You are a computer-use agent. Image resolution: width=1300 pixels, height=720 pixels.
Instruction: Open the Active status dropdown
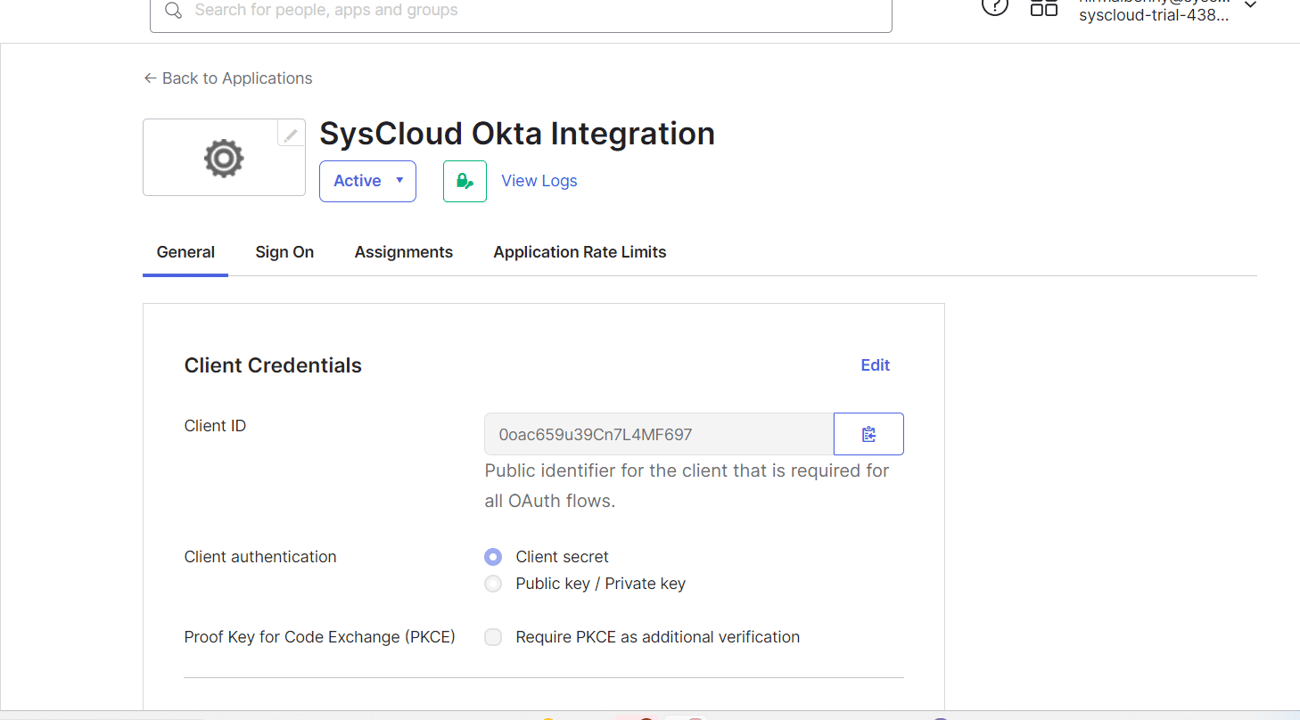click(367, 181)
